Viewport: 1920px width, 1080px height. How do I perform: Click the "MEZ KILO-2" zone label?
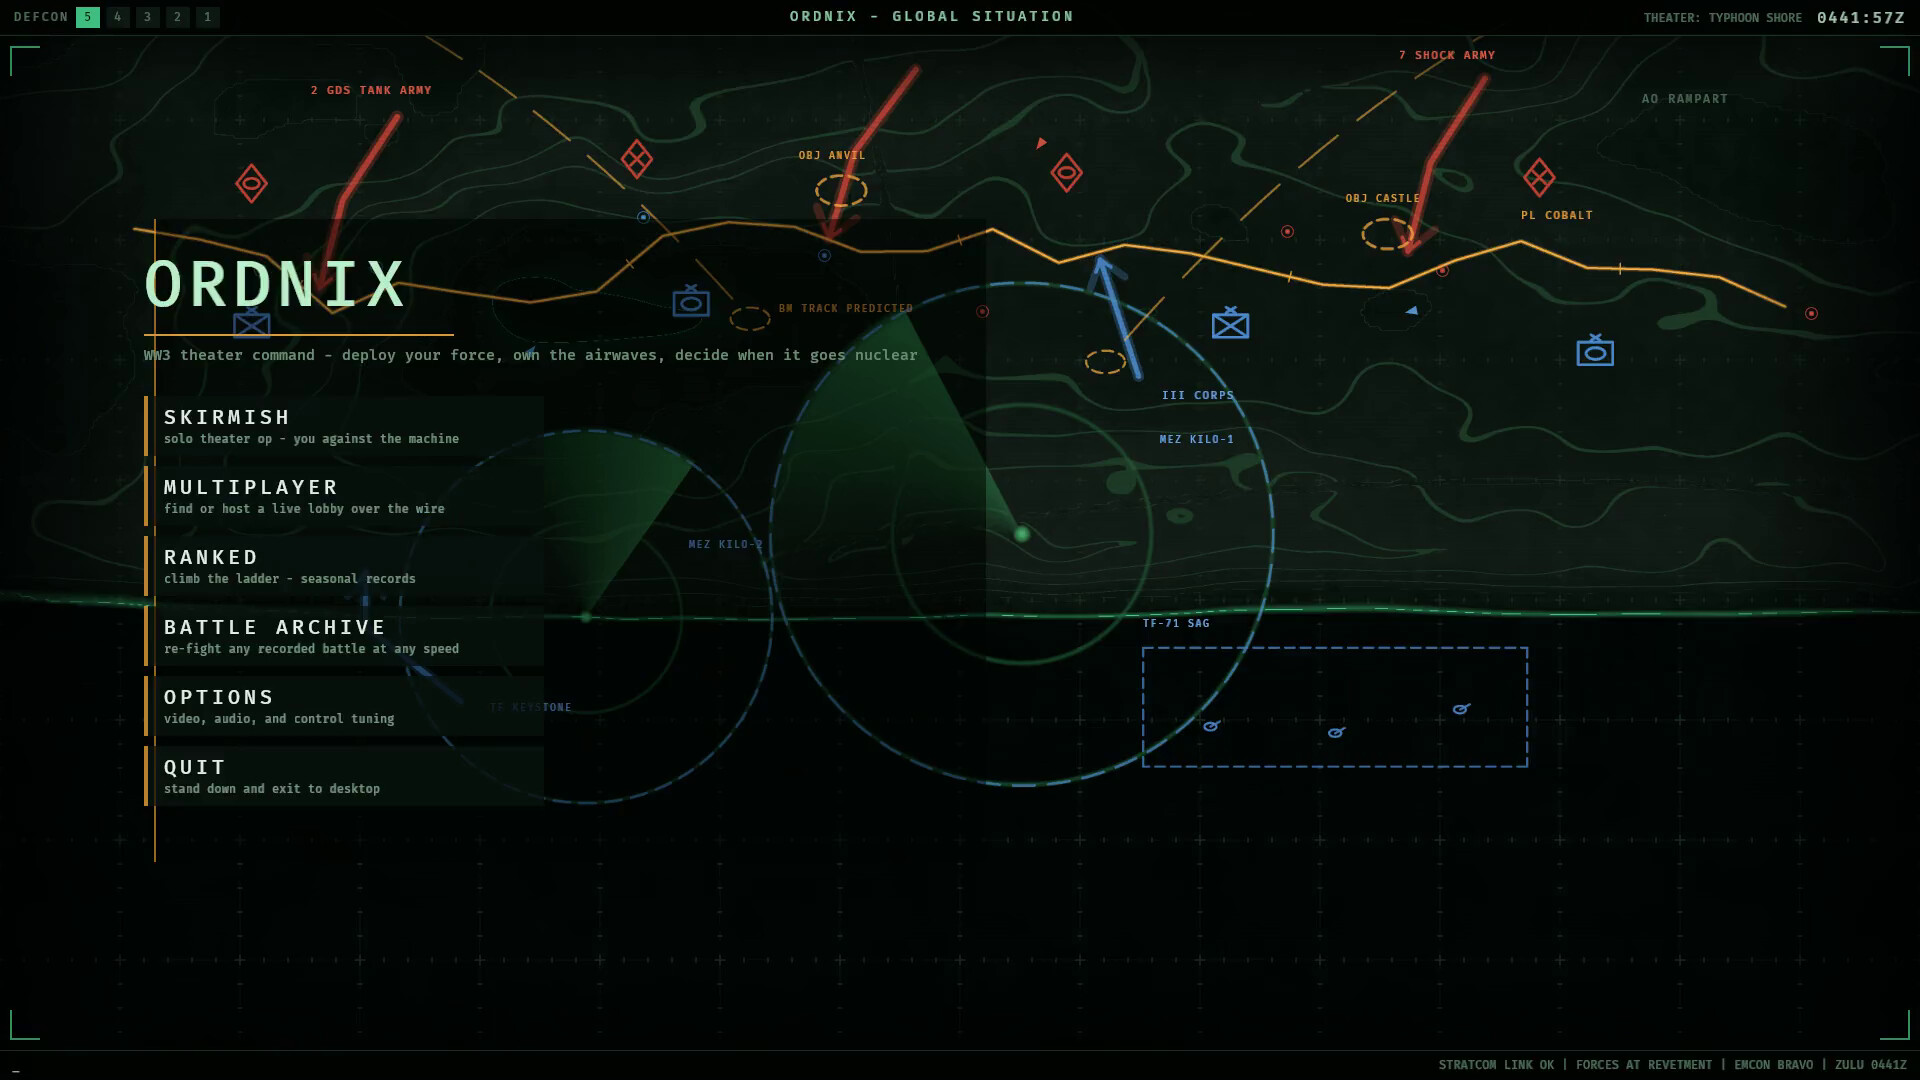coord(726,544)
